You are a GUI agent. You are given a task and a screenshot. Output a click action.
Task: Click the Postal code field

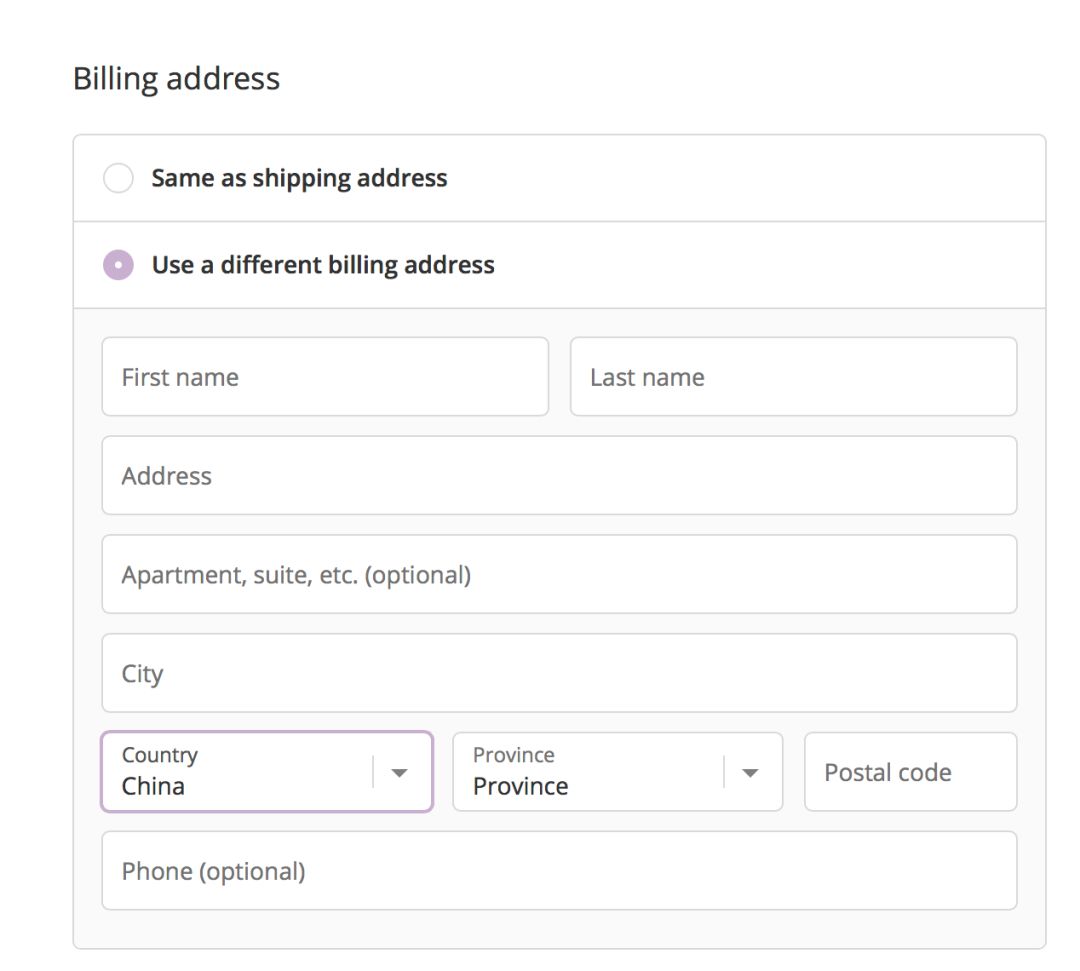pos(910,772)
